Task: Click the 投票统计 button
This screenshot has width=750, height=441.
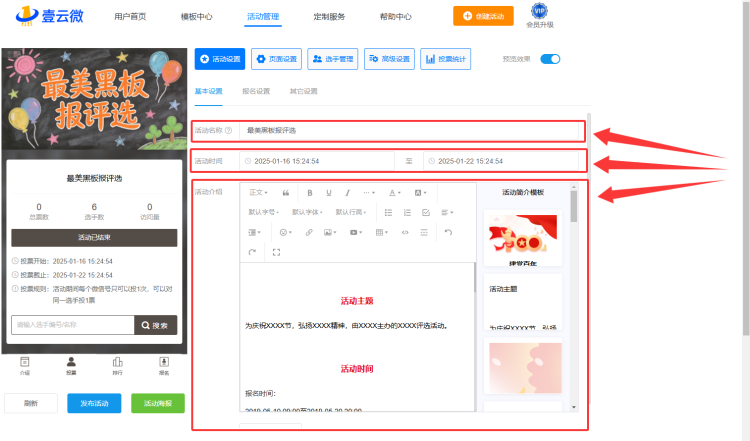Action: coord(446,59)
